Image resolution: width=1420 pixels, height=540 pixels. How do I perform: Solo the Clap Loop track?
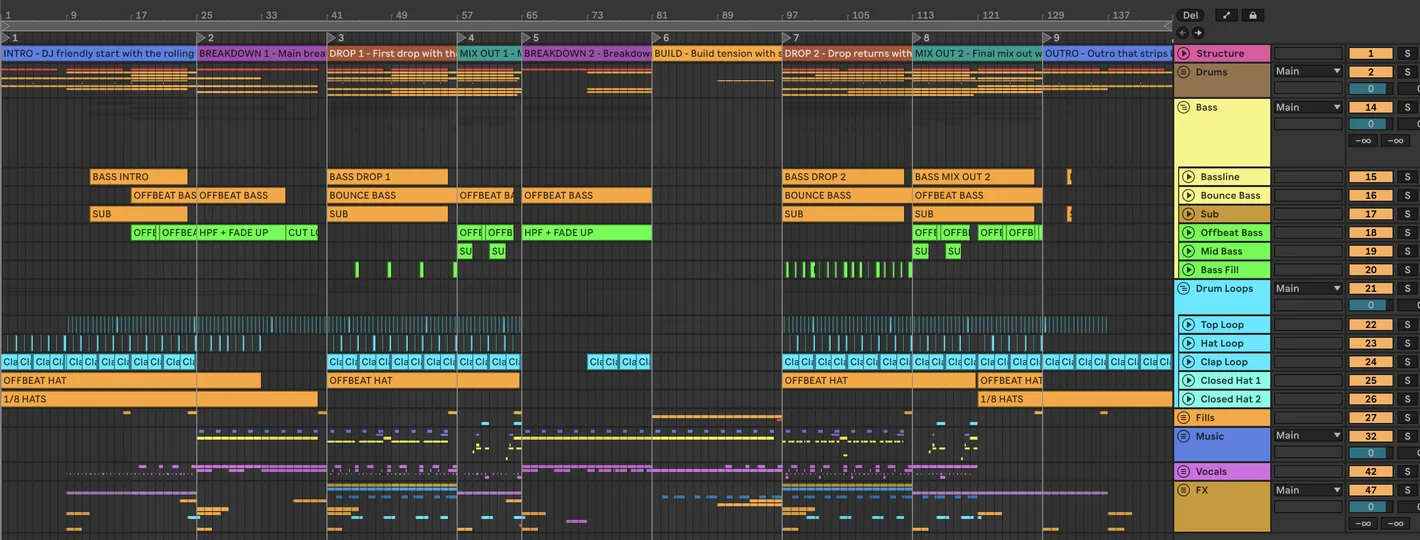tap(1406, 361)
